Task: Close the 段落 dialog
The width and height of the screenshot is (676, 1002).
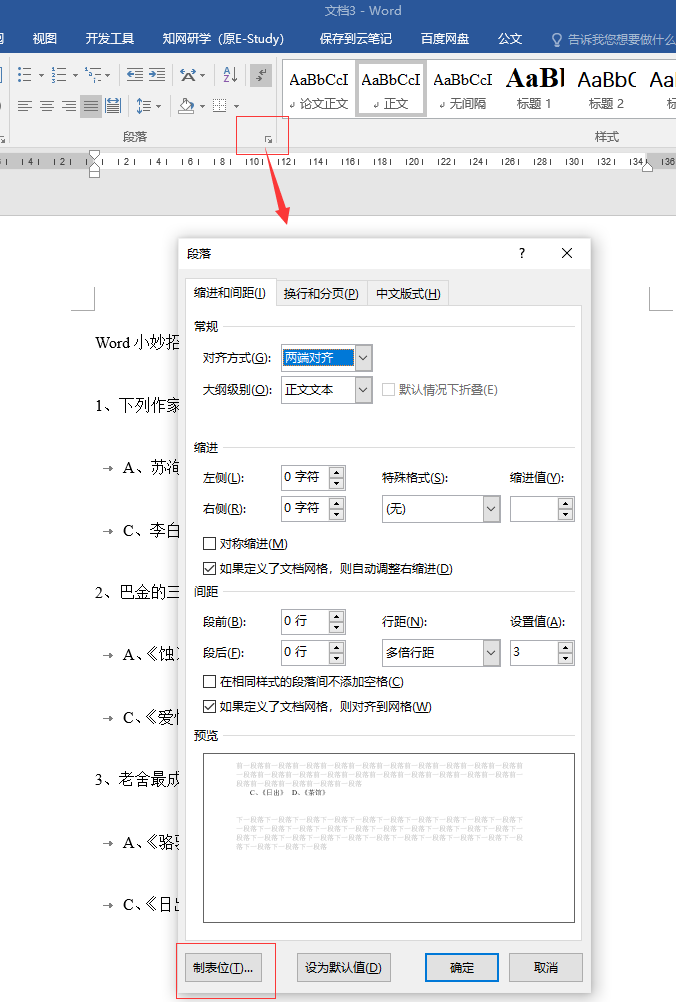Action: click(x=567, y=253)
